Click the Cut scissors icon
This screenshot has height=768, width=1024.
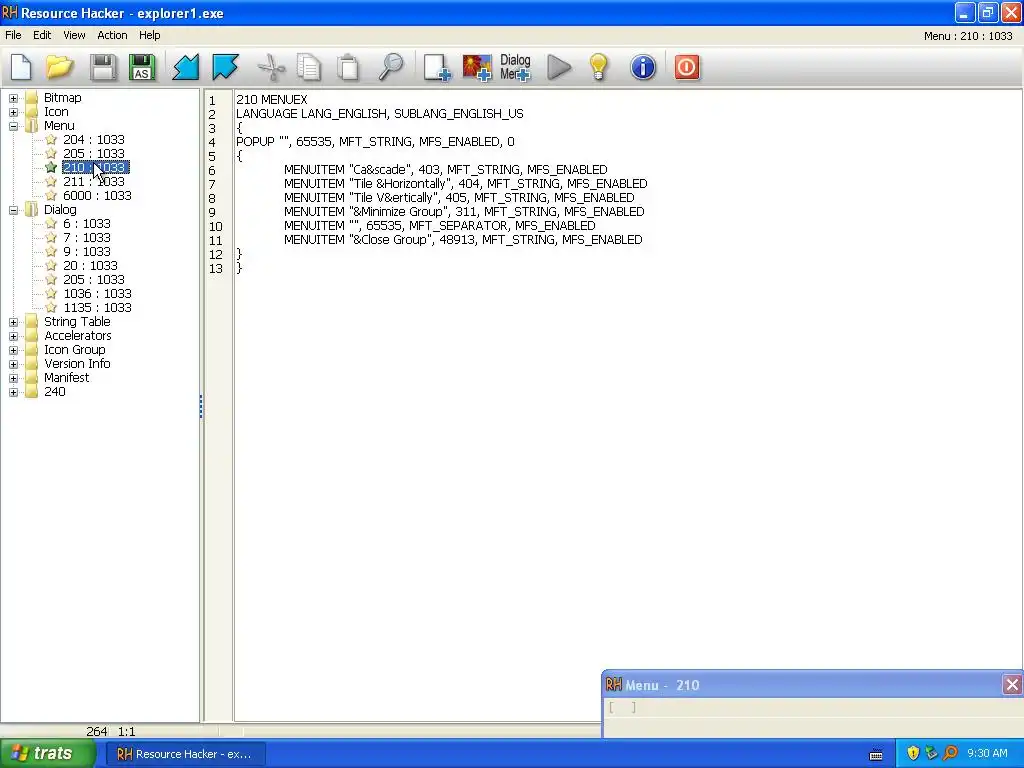[x=271, y=67]
